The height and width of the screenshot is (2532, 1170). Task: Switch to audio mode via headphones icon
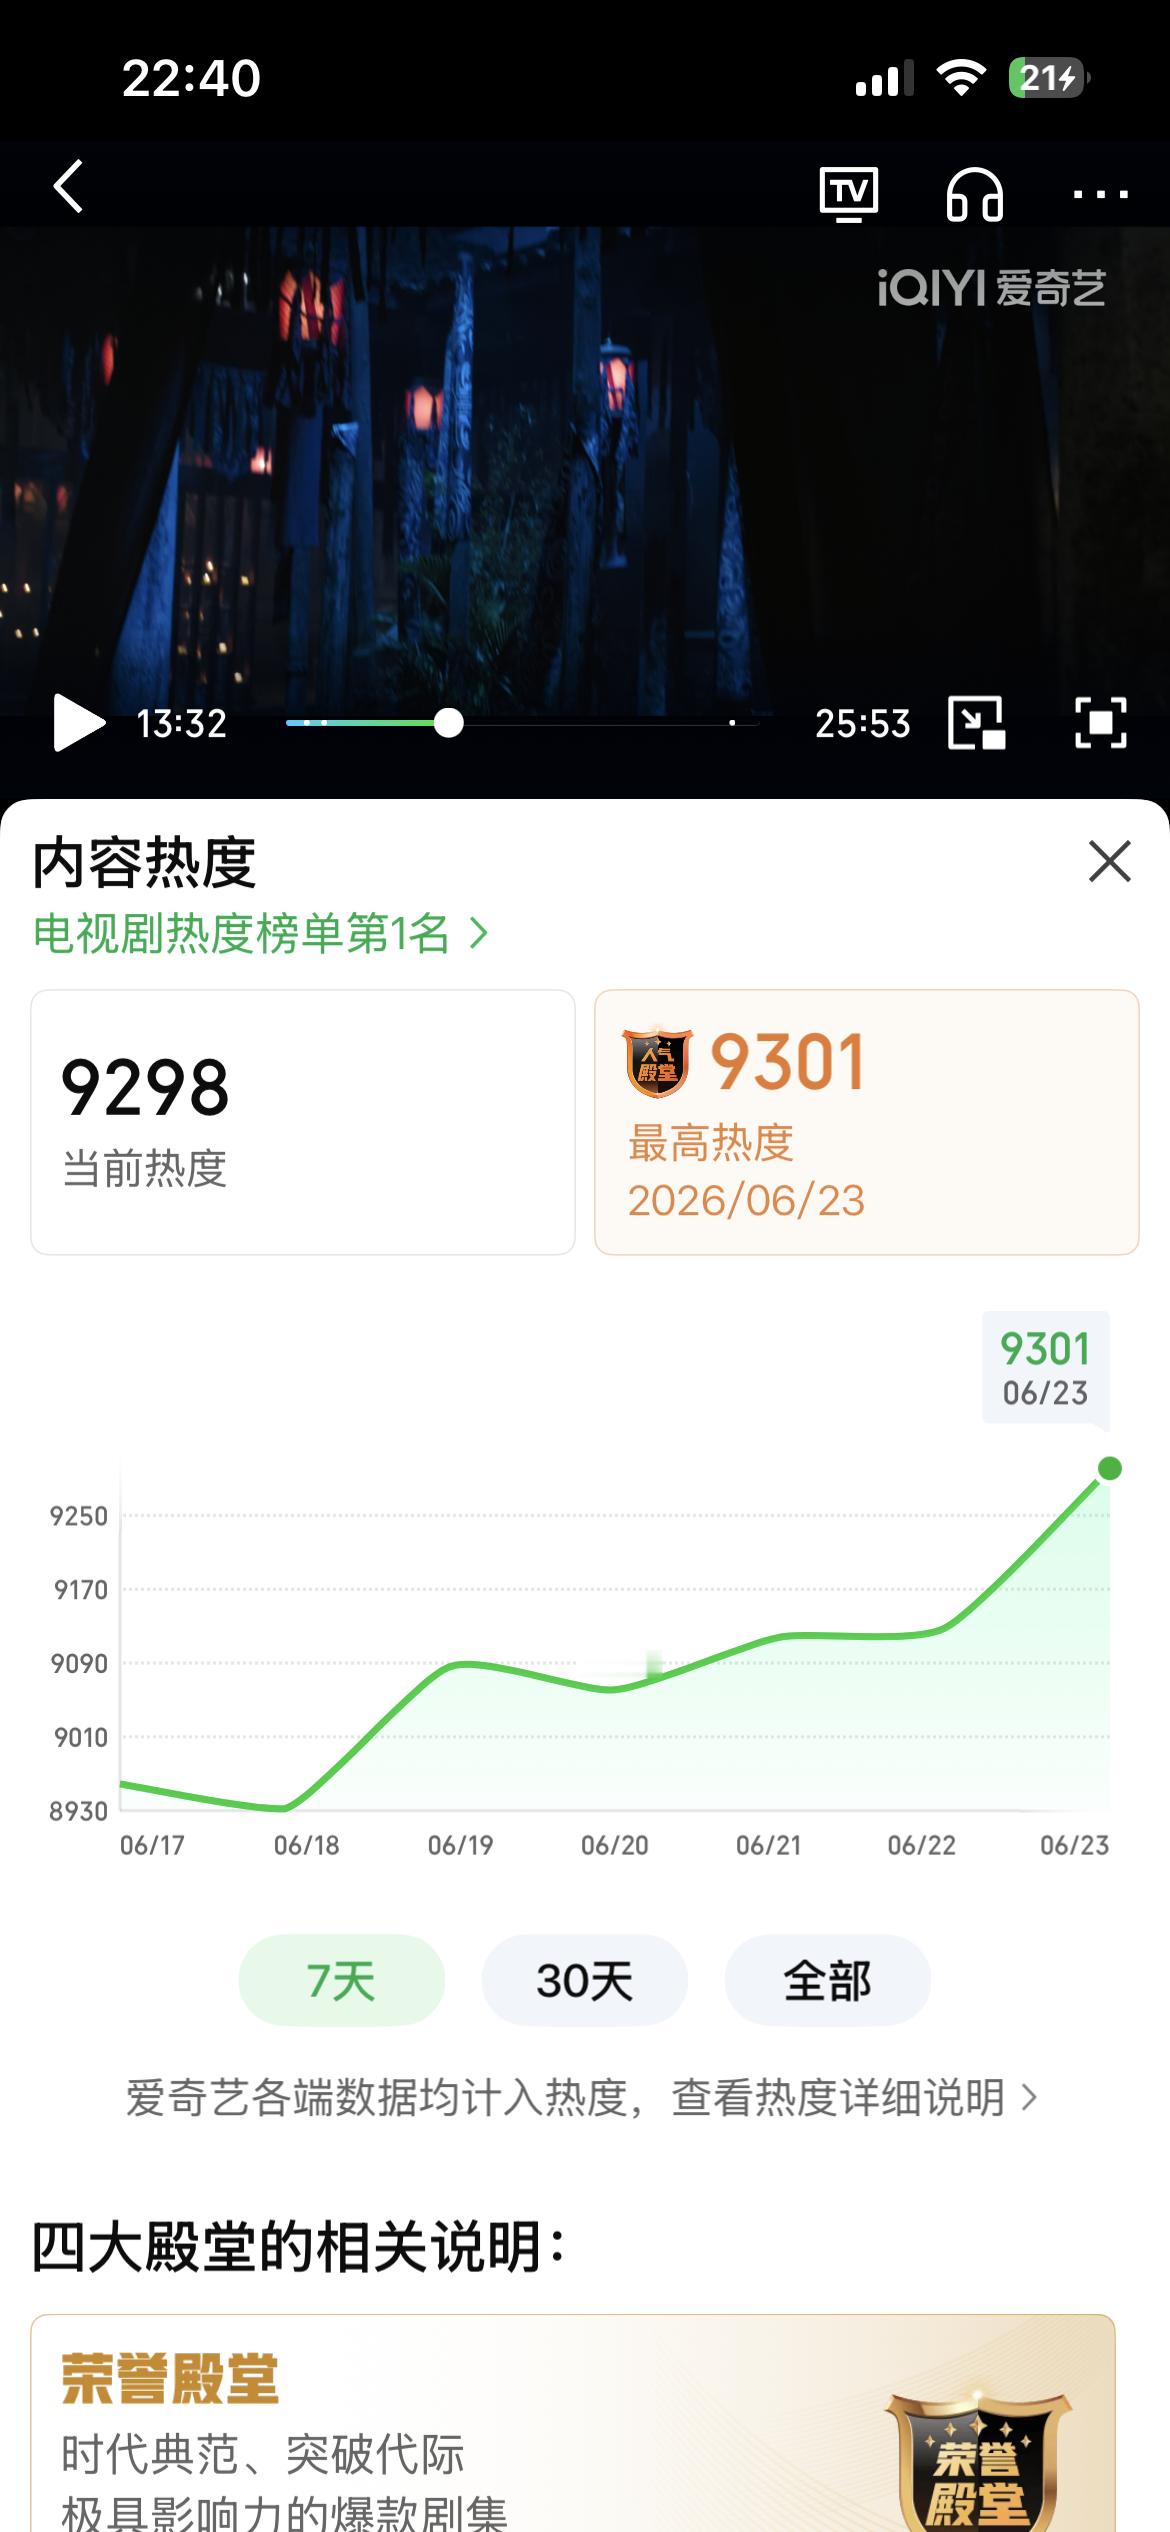974,193
